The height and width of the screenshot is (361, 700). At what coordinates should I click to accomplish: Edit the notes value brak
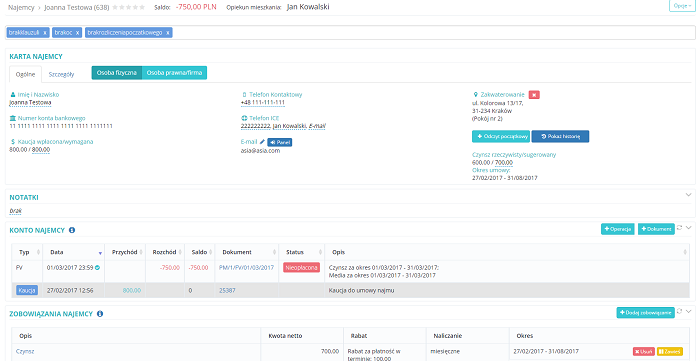tap(16, 211)
